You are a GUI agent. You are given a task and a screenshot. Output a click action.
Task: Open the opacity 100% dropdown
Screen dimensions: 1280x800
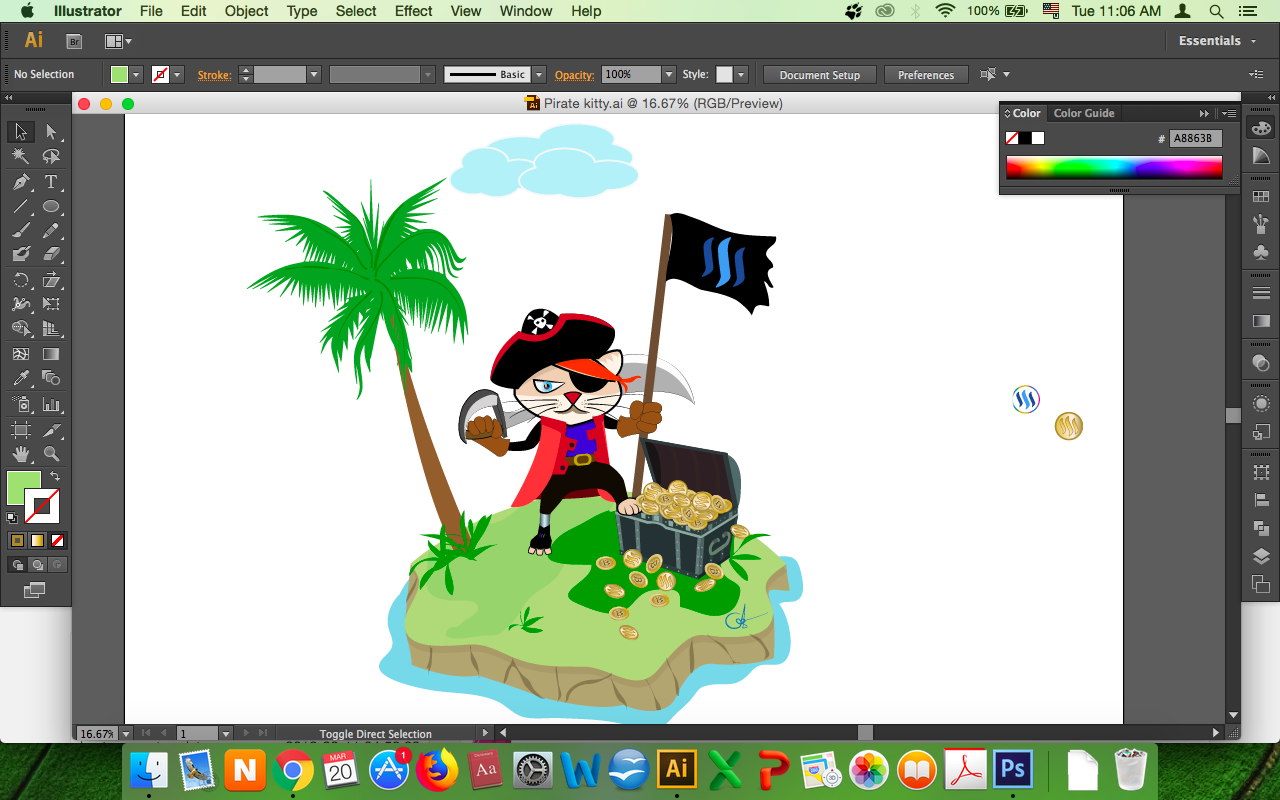pyautogui.click(x=668, y=75)
